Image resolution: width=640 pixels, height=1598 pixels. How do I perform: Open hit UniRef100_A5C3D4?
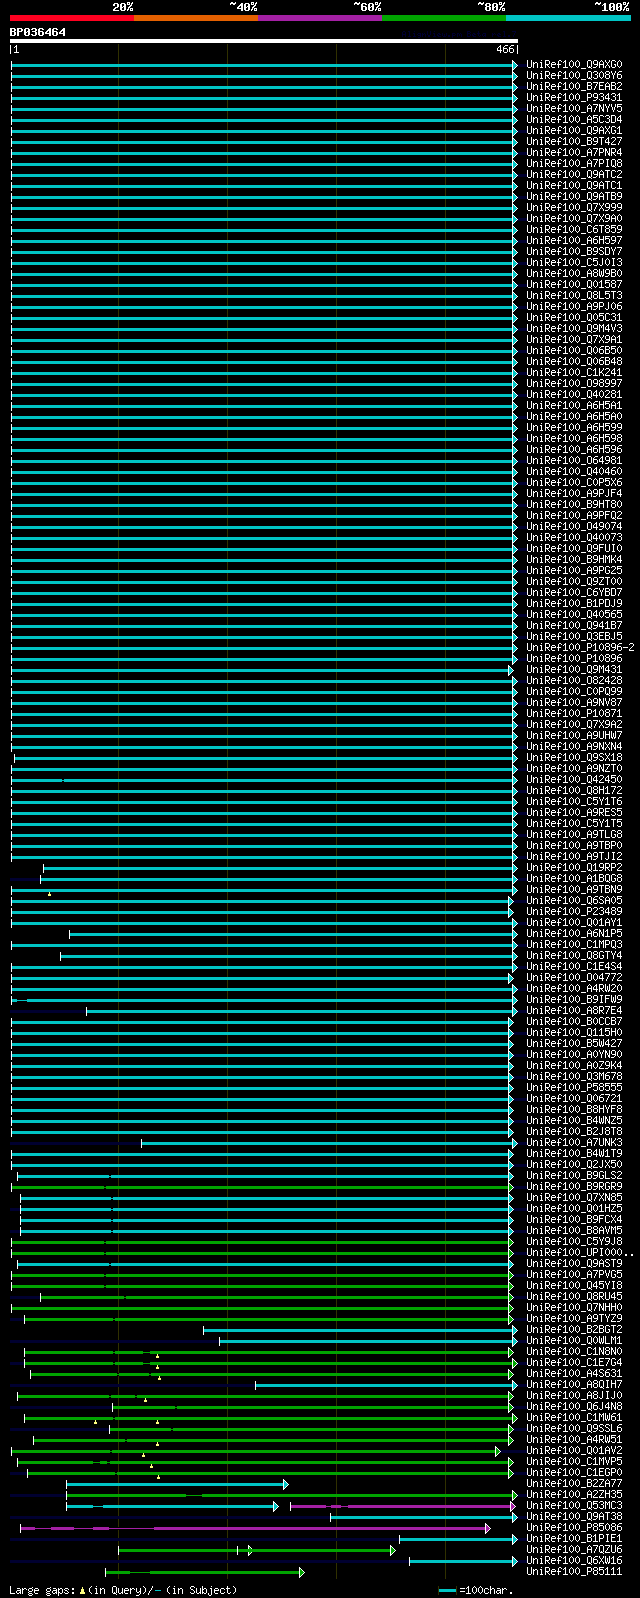click(574, 120)
